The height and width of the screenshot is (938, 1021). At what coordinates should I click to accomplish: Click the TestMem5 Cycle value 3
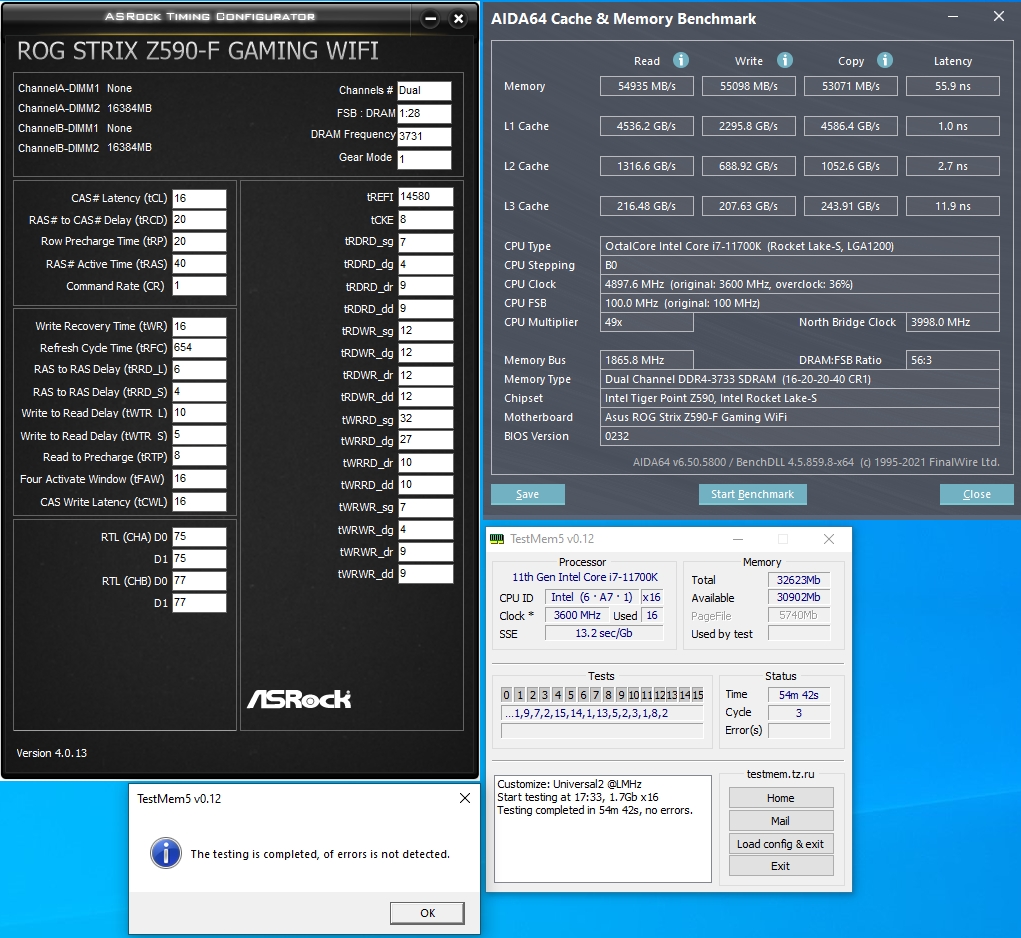pyautogui.click(x=799, y=713)
